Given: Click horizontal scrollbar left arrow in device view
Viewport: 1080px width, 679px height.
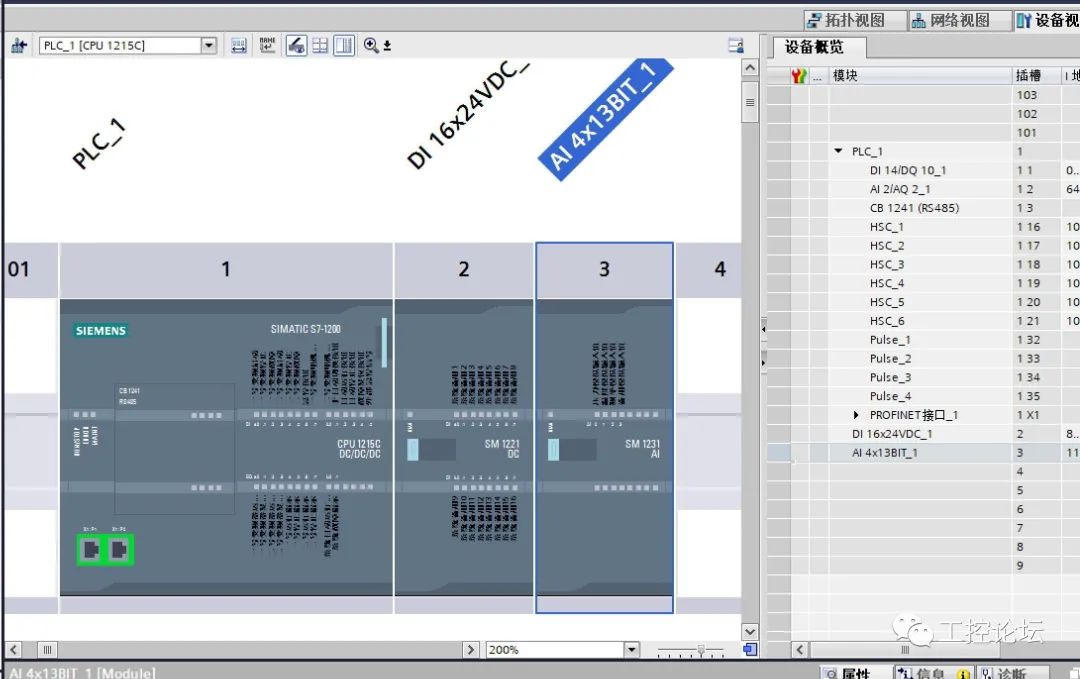Looking at the screenshot, I should coord(13,649).
